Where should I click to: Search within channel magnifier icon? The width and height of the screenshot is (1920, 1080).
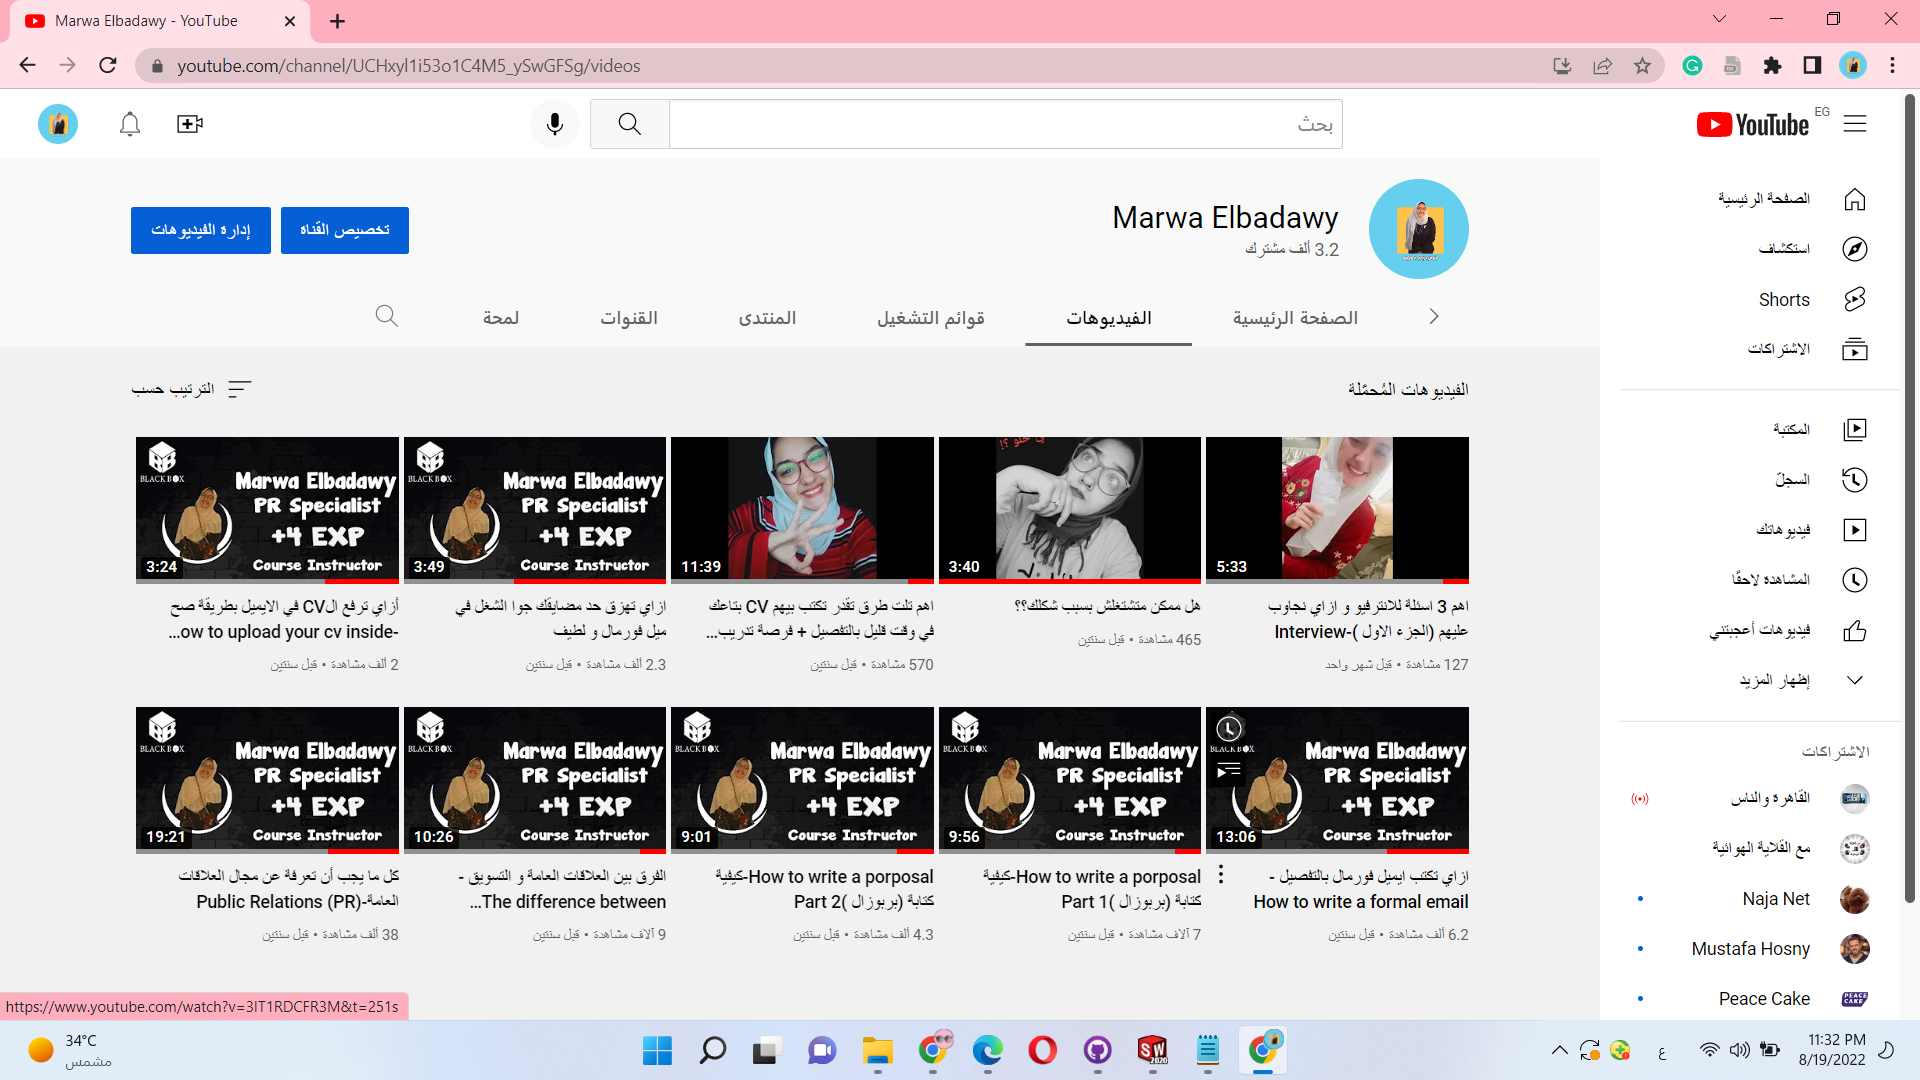tap(387, 317)
